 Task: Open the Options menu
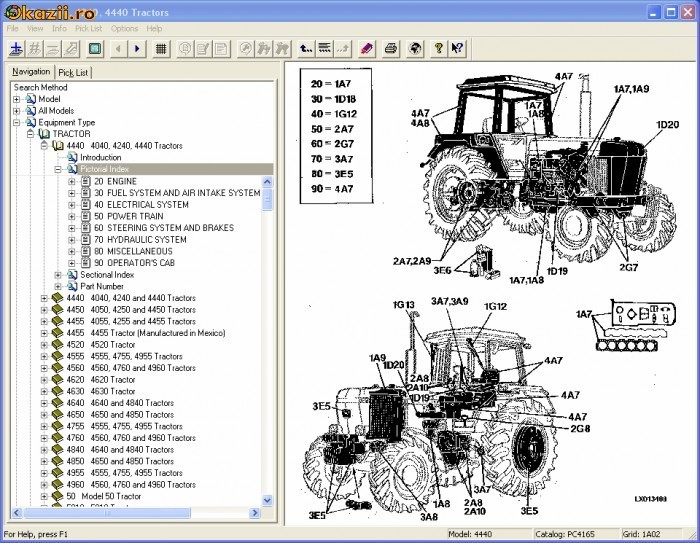click(x=124, y=29)
